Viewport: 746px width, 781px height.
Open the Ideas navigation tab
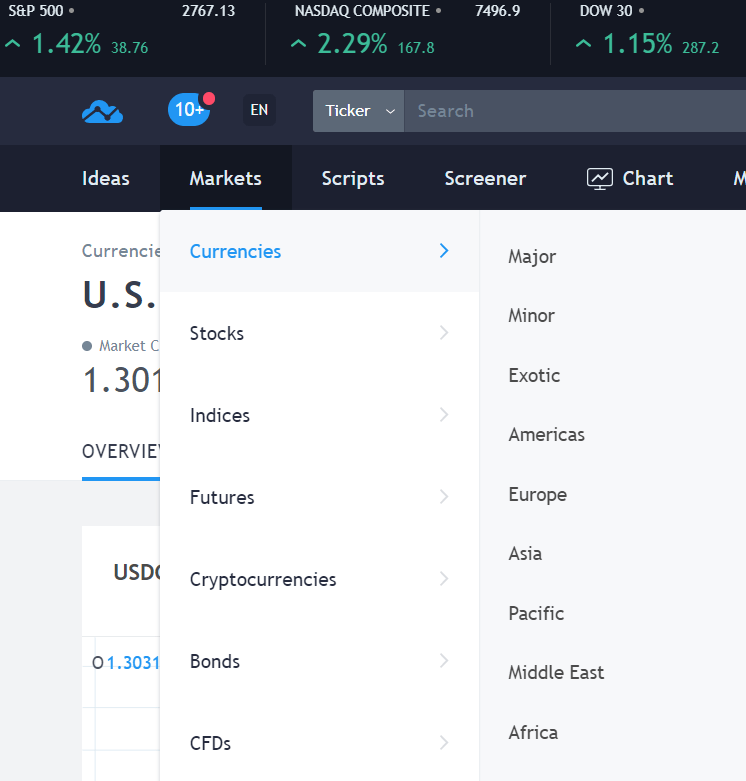tap(106, 179)
